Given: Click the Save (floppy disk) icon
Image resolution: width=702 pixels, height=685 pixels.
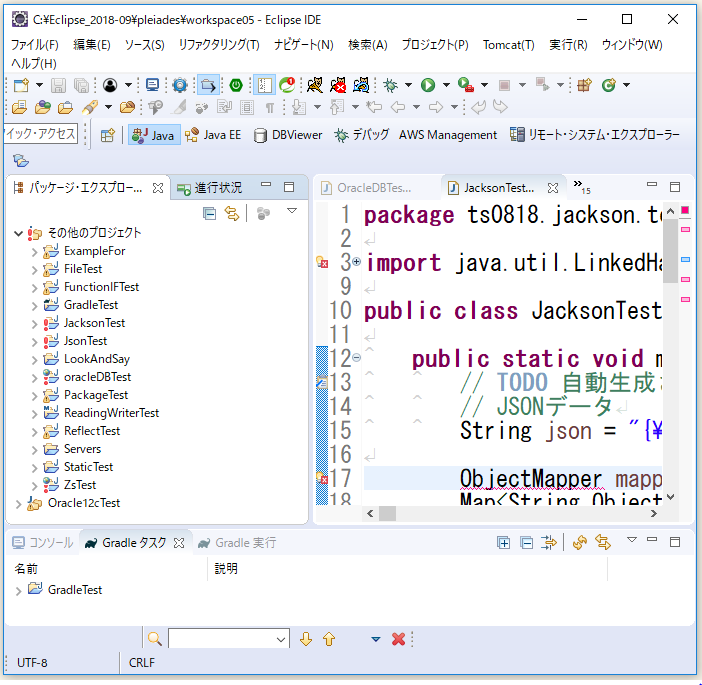Looking at the screenshot, I should (58, 85).
